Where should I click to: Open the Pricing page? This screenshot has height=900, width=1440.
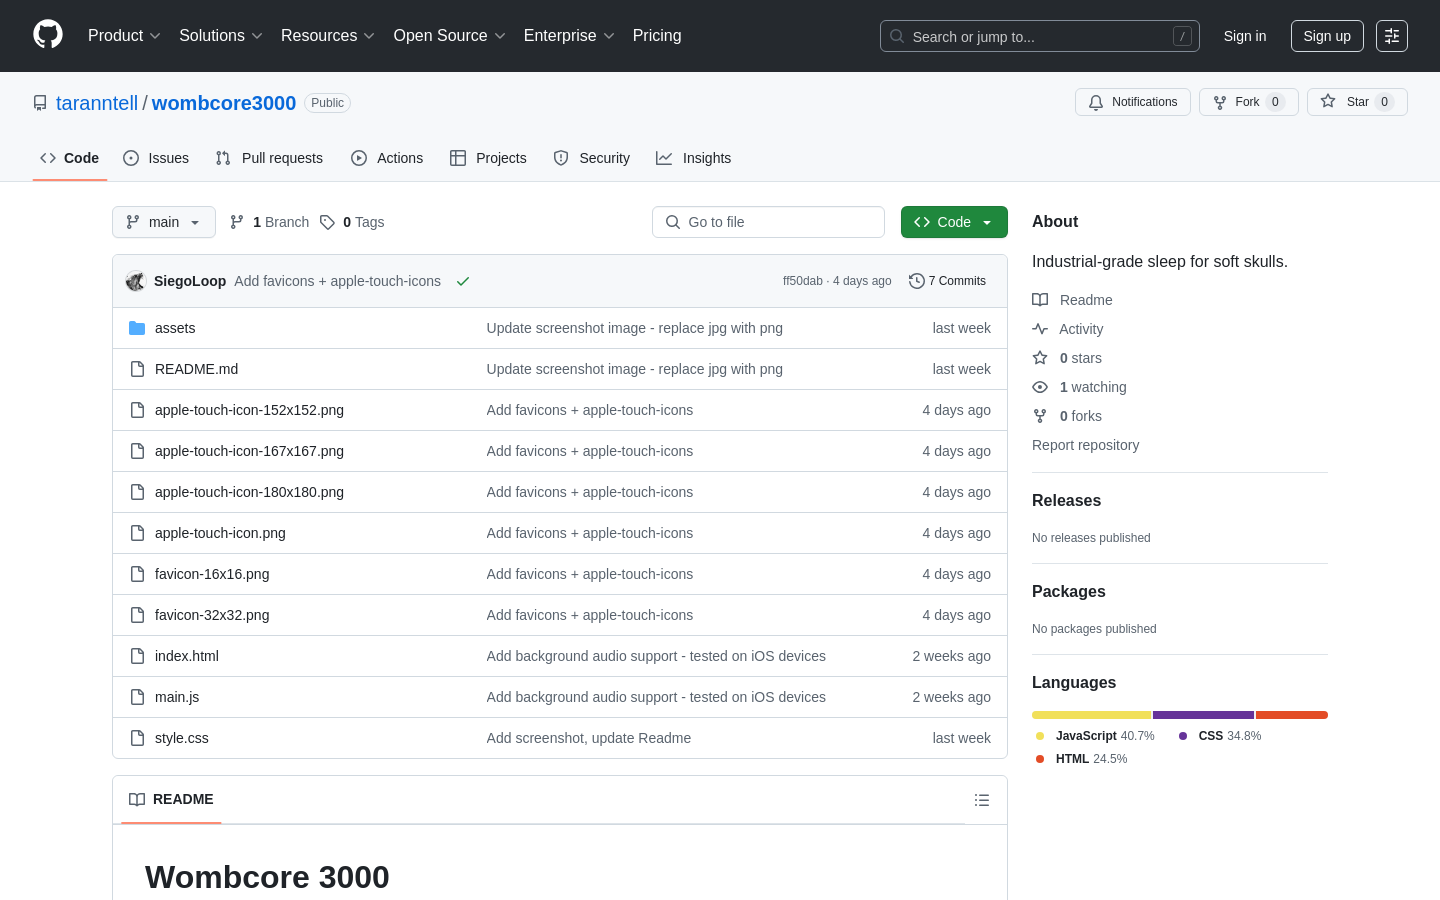coord(657,36)
